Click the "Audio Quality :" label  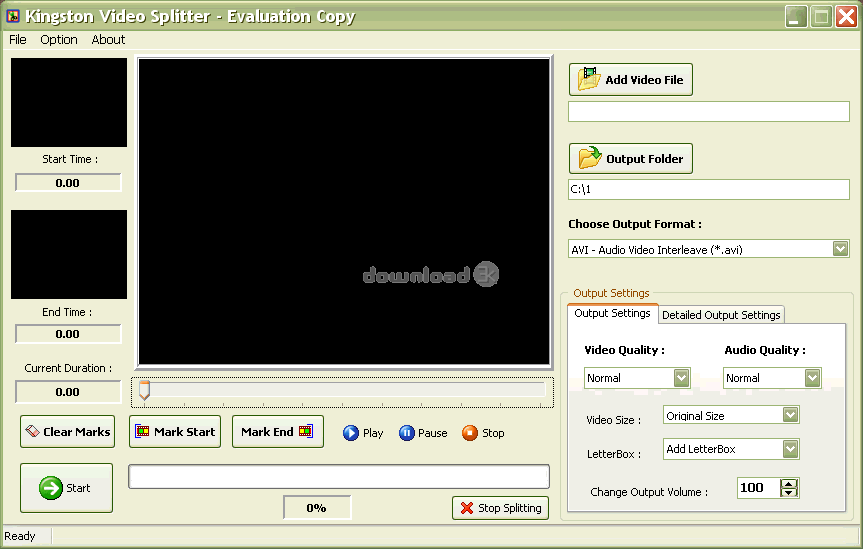tap(765, 350)
